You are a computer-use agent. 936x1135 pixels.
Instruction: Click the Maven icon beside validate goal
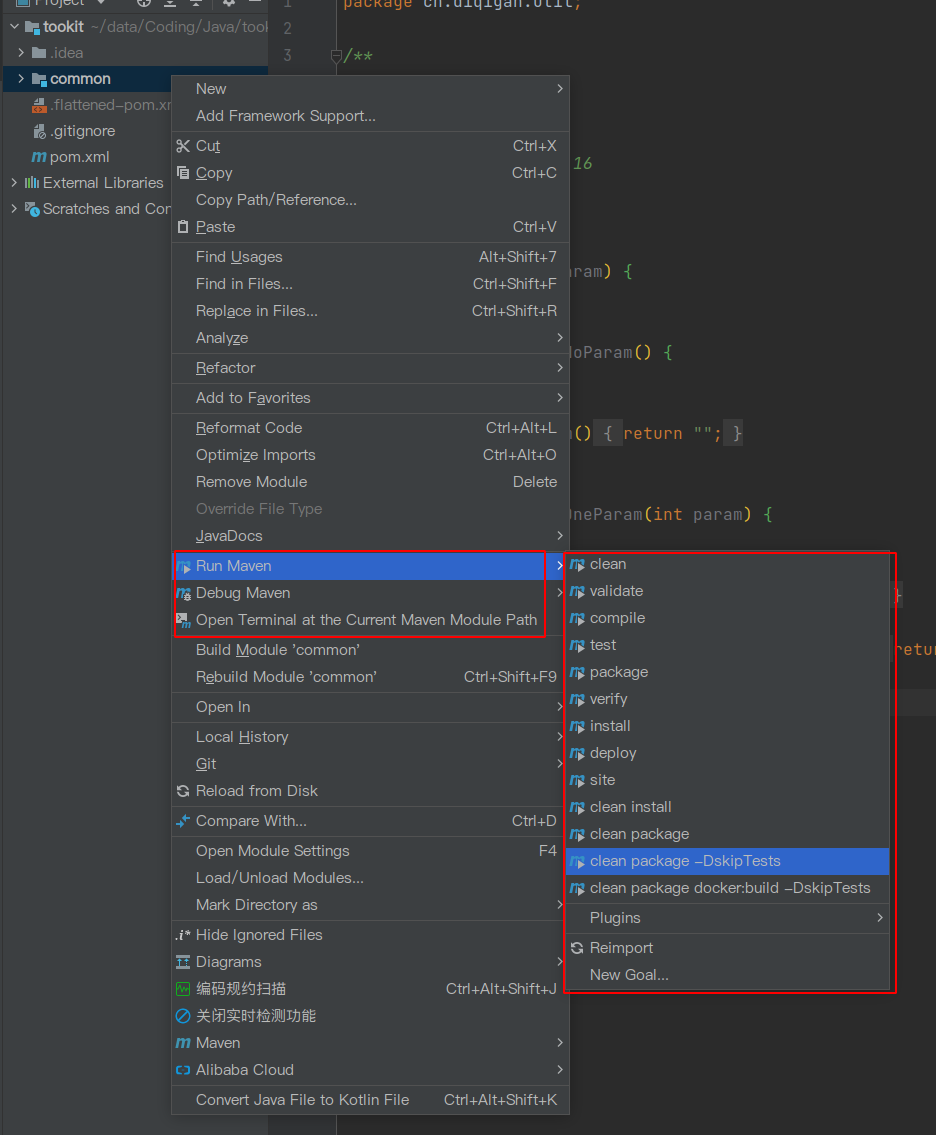point(577,591)
